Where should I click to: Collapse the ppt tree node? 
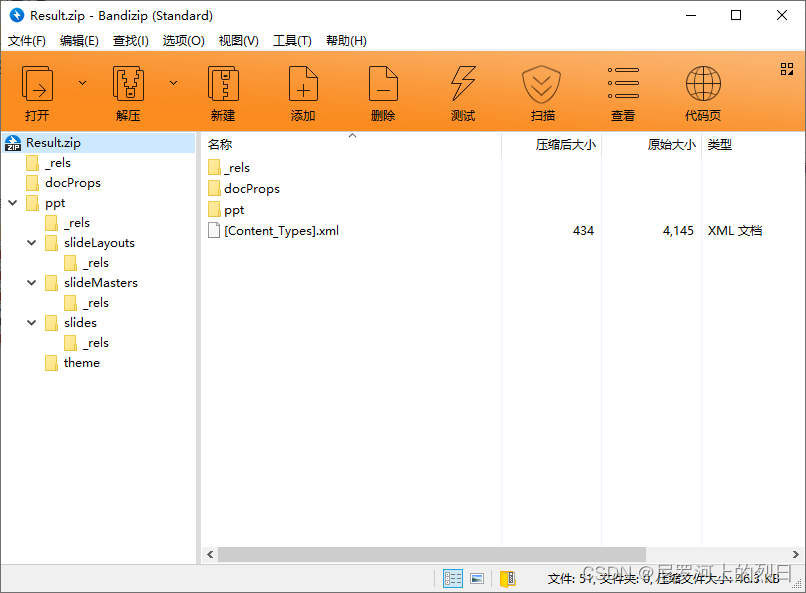(13, 202)
